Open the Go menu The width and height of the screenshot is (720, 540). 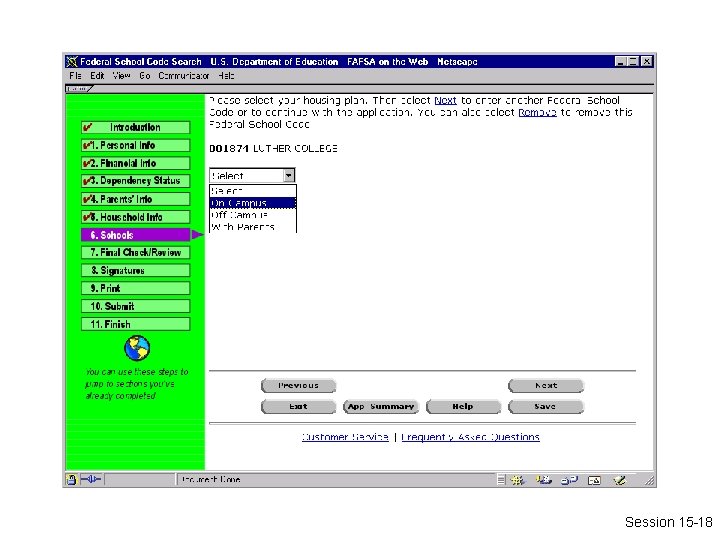145,76
